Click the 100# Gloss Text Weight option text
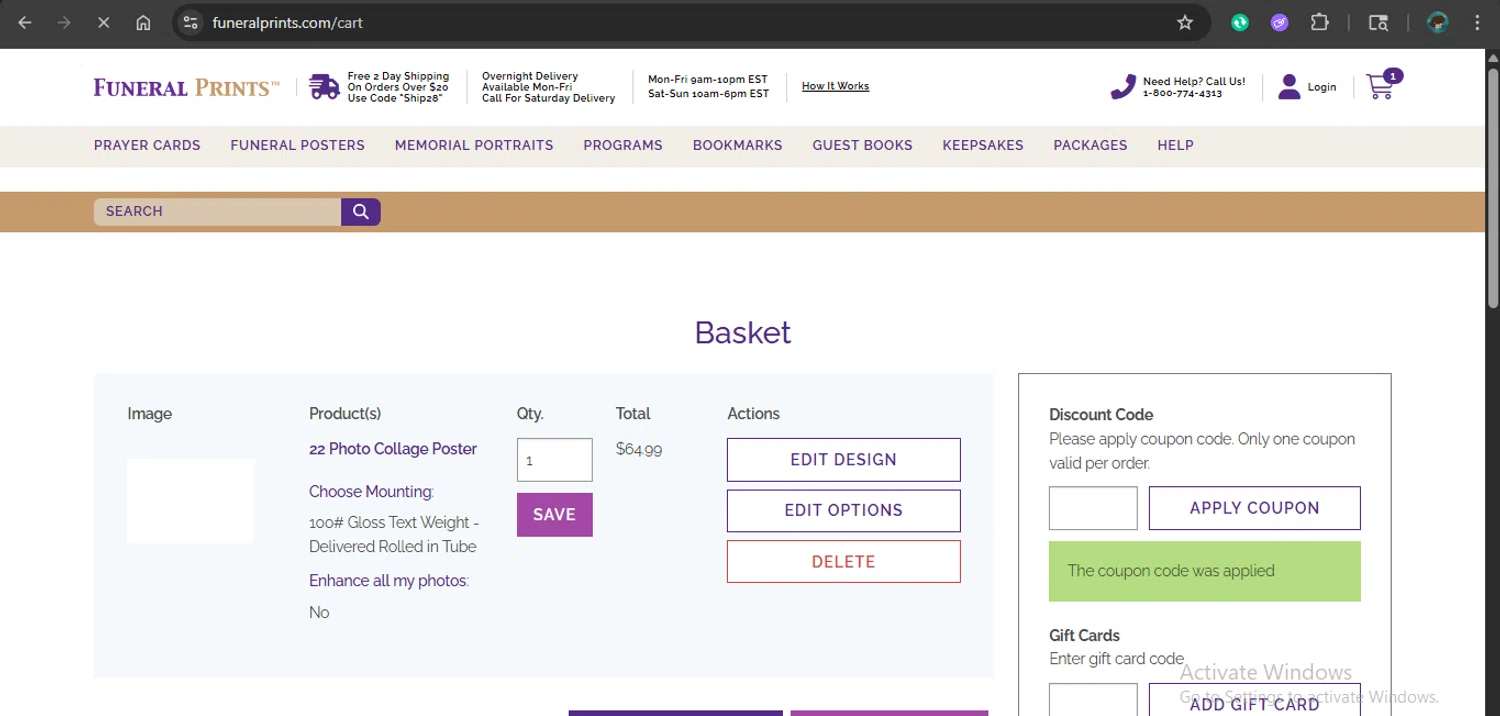The width and height of the screenshot is (1500, 716). coord(394,534)
